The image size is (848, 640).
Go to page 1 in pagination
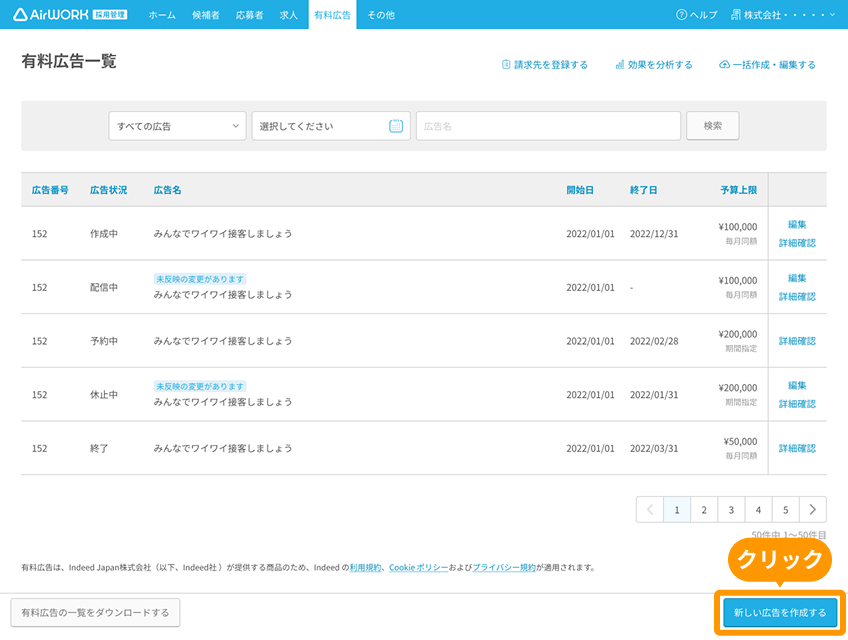(677, 510)
